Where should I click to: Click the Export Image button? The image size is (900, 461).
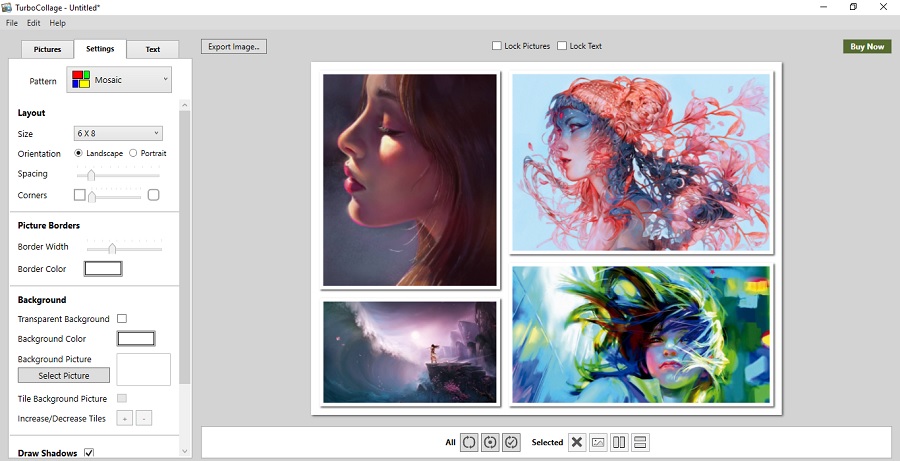click(234, 46)
